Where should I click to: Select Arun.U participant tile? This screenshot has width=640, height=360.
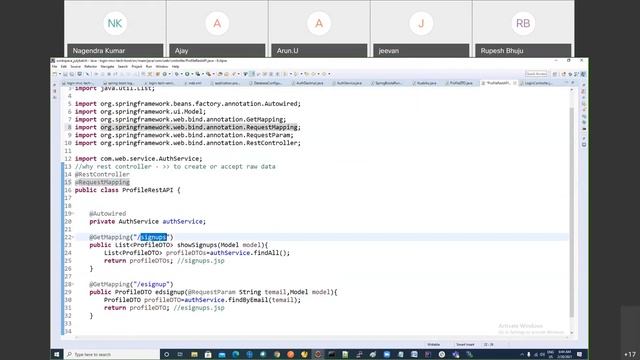tap(319, 29)
